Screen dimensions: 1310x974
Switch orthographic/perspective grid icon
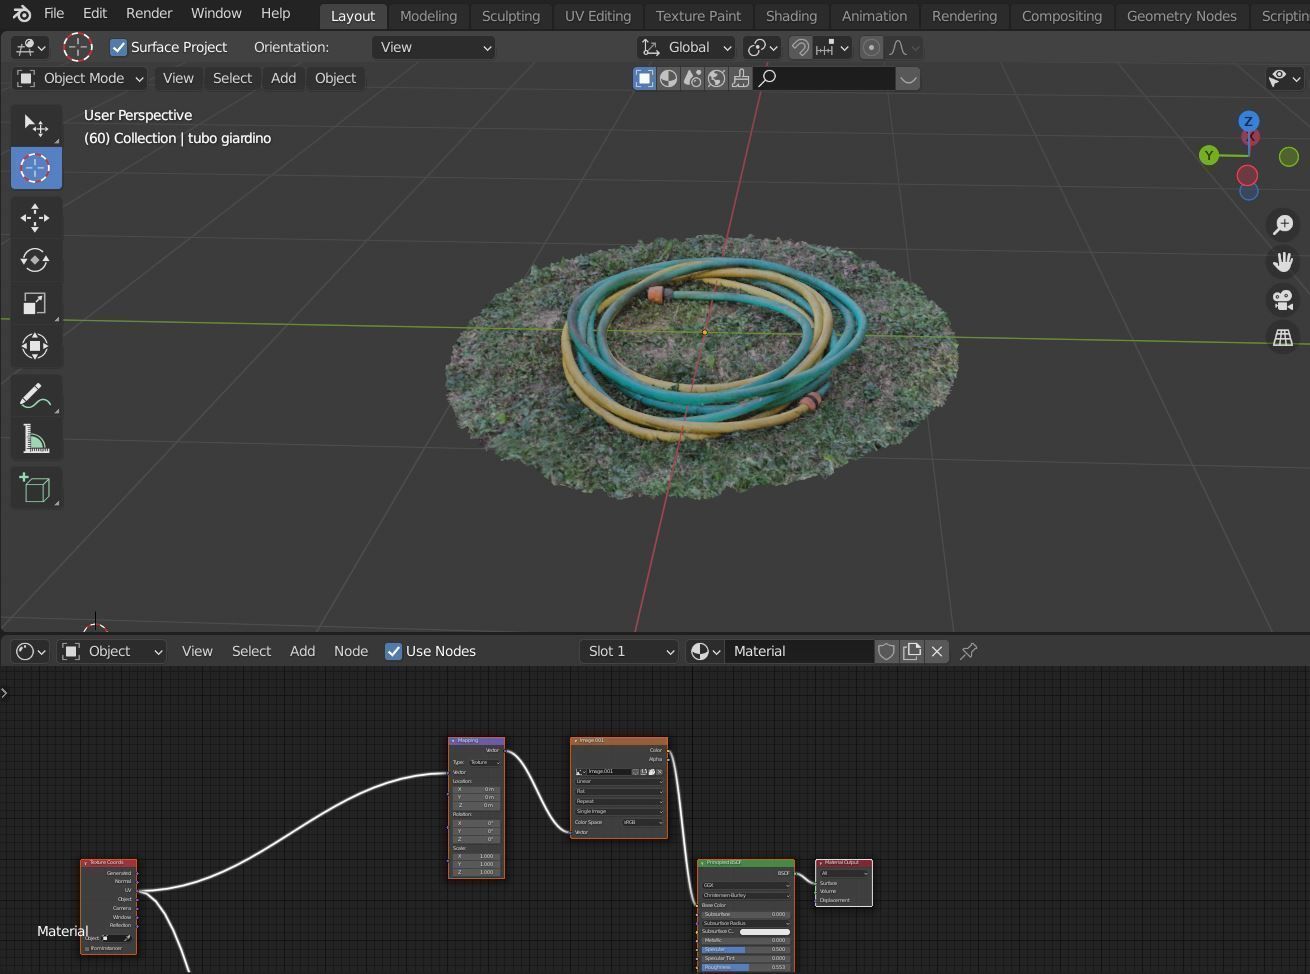click(x=1283, y=338)
